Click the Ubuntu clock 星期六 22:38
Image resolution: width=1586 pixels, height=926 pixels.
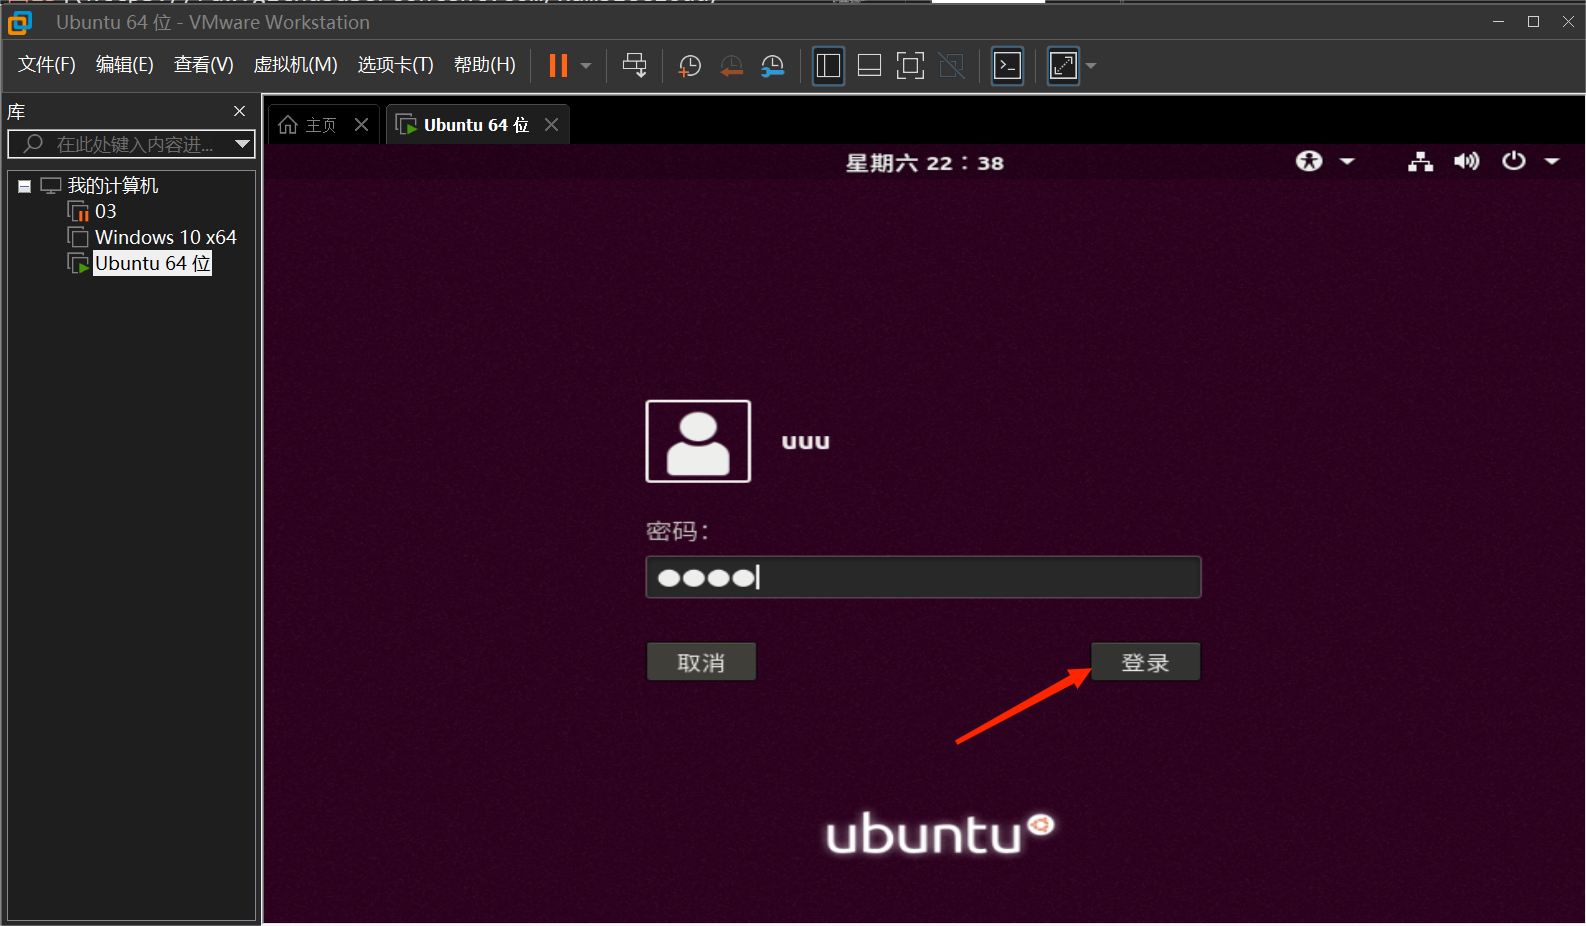925,163
